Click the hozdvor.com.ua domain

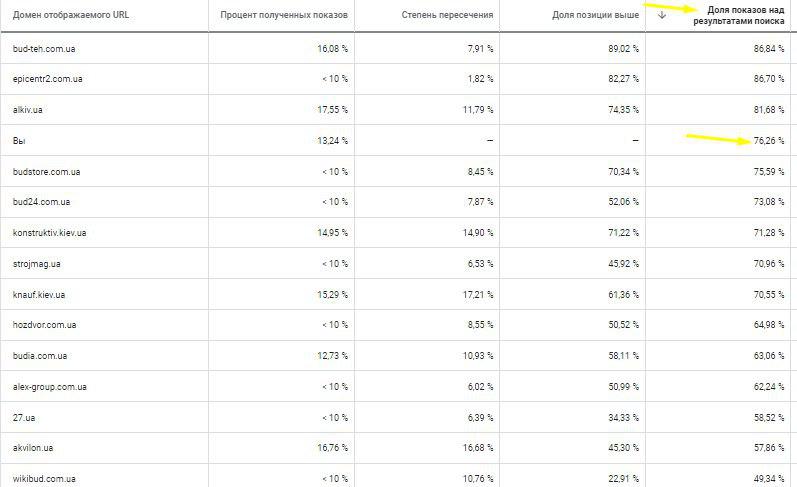click(43, 325)
